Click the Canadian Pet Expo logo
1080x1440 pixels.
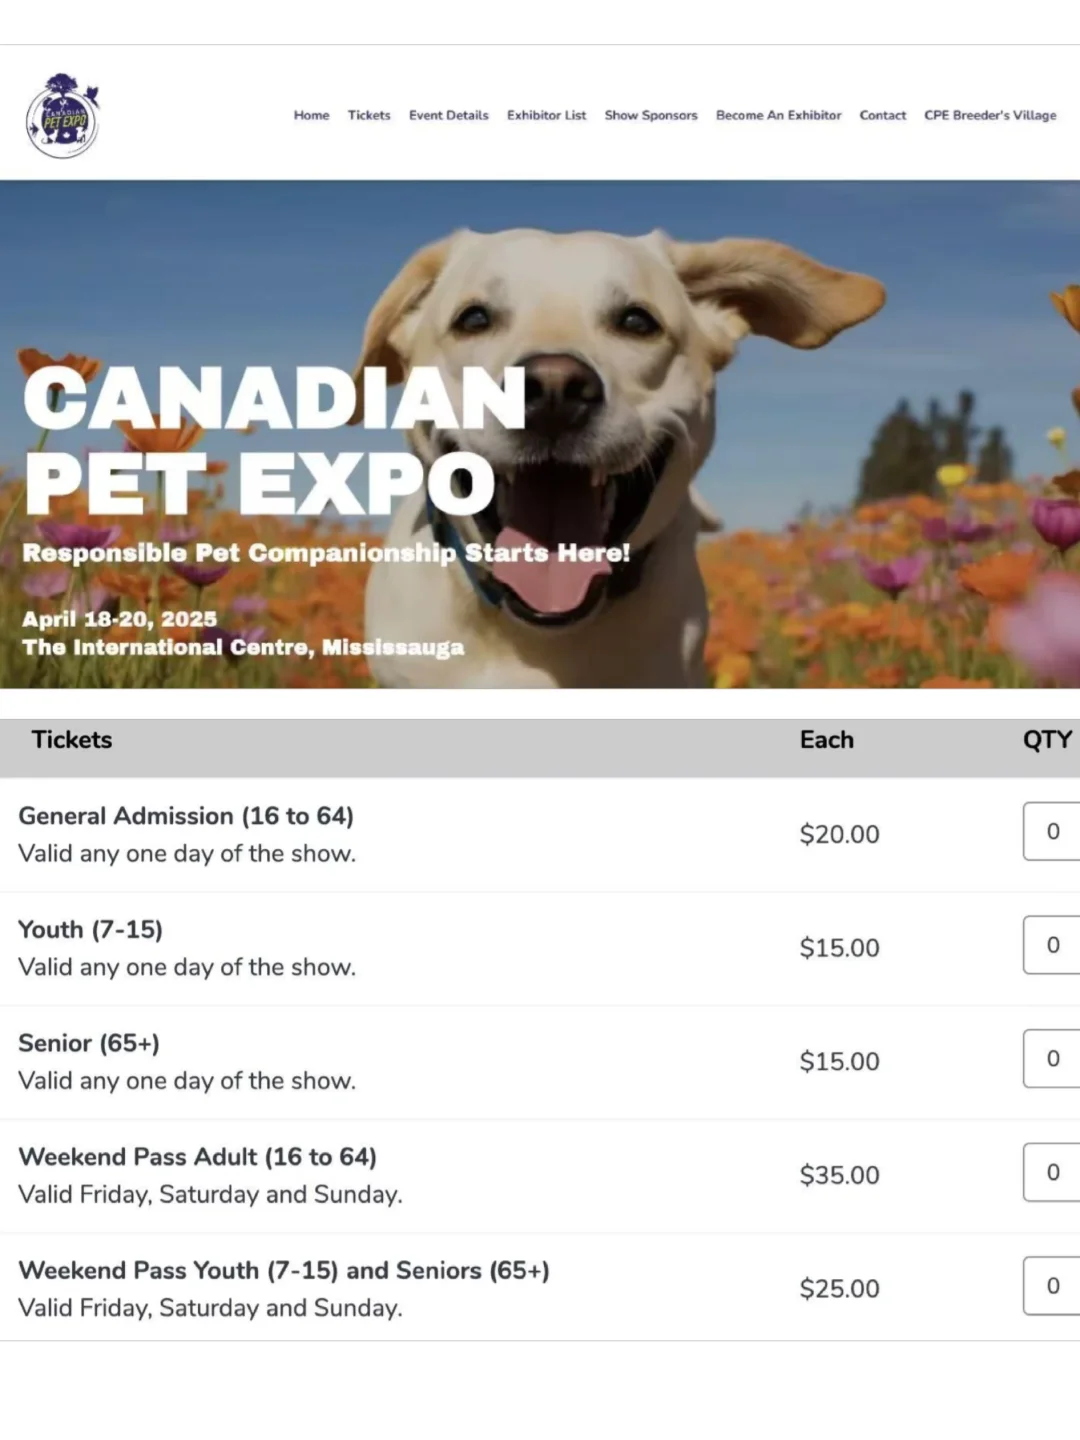tap(62, 116)
